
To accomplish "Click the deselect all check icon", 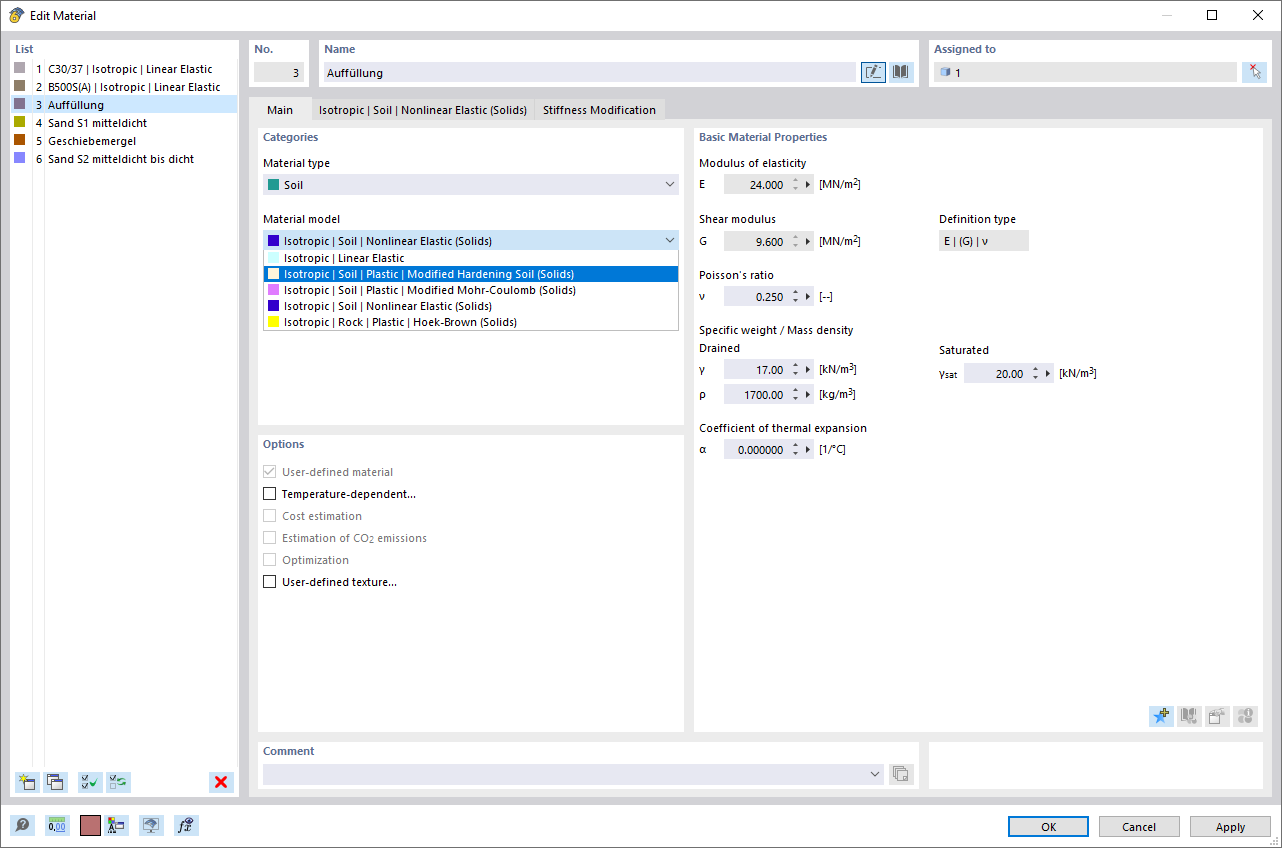I will [x=118, y=782].
